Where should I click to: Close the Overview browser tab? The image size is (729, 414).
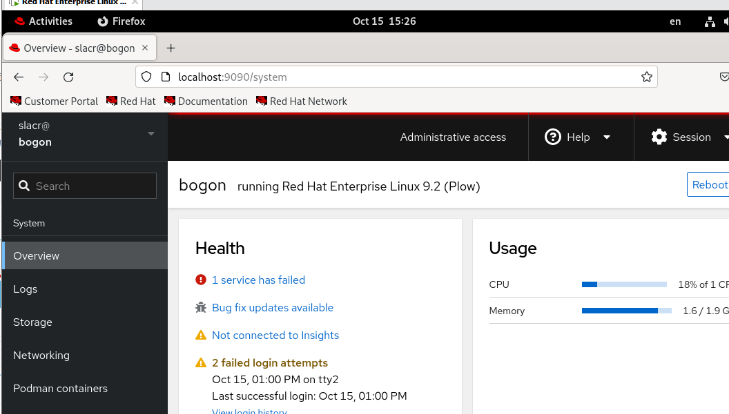click(145, 48)
